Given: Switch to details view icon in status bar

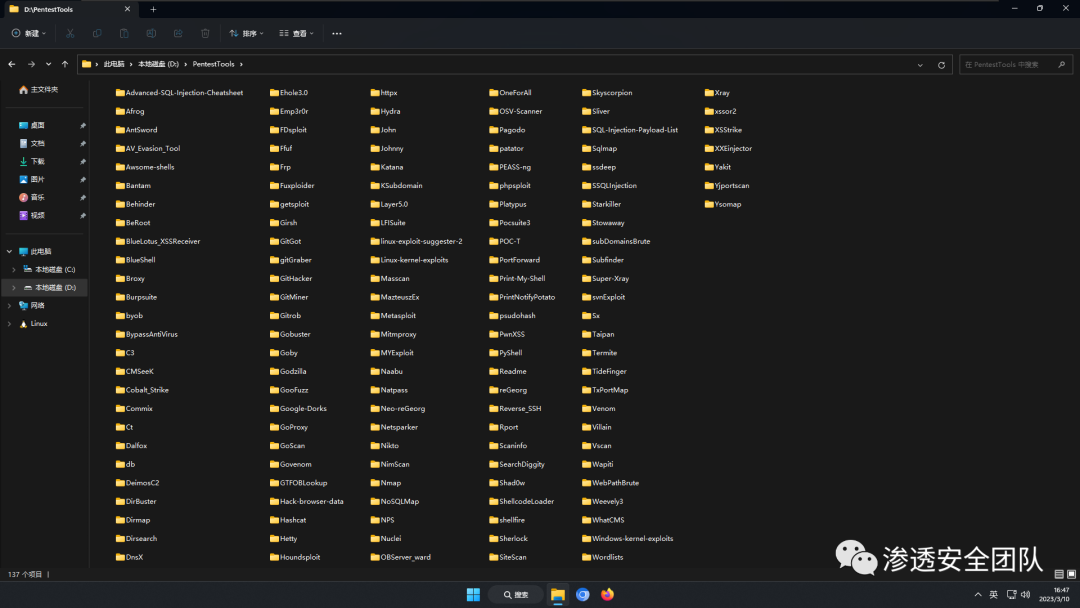Looking at the screenshot, I should click(x=1059, y=574).
